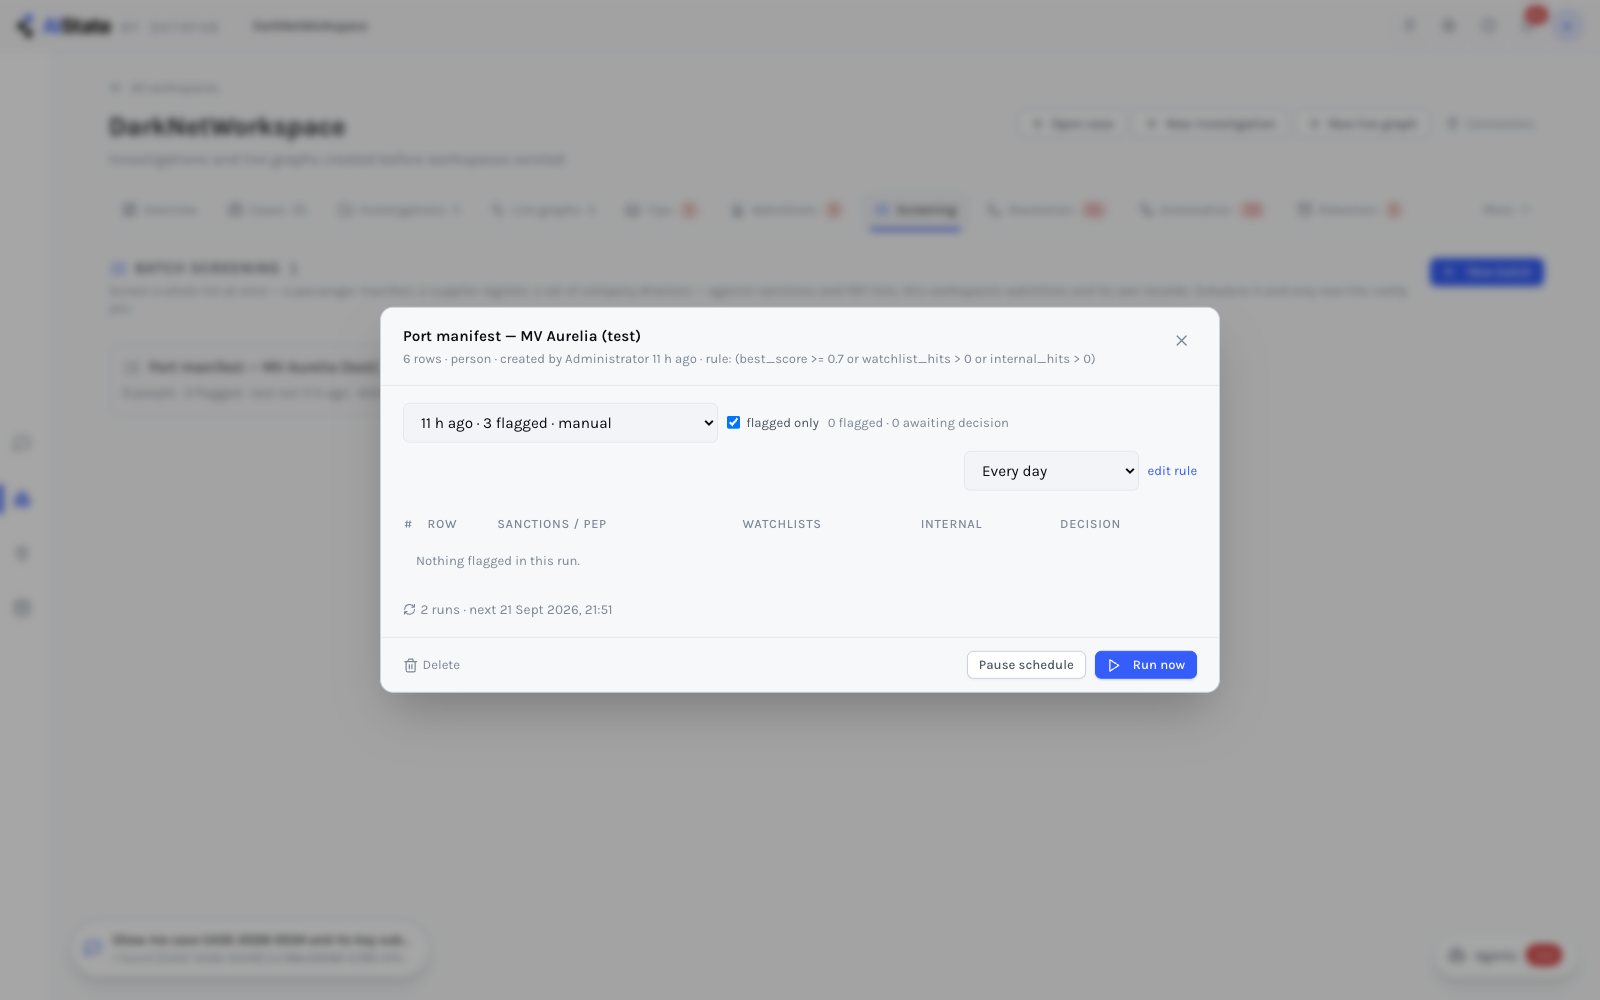Uncheck the flagged only checkbox
The image size is (1600, 1000).
click(733, 422)
